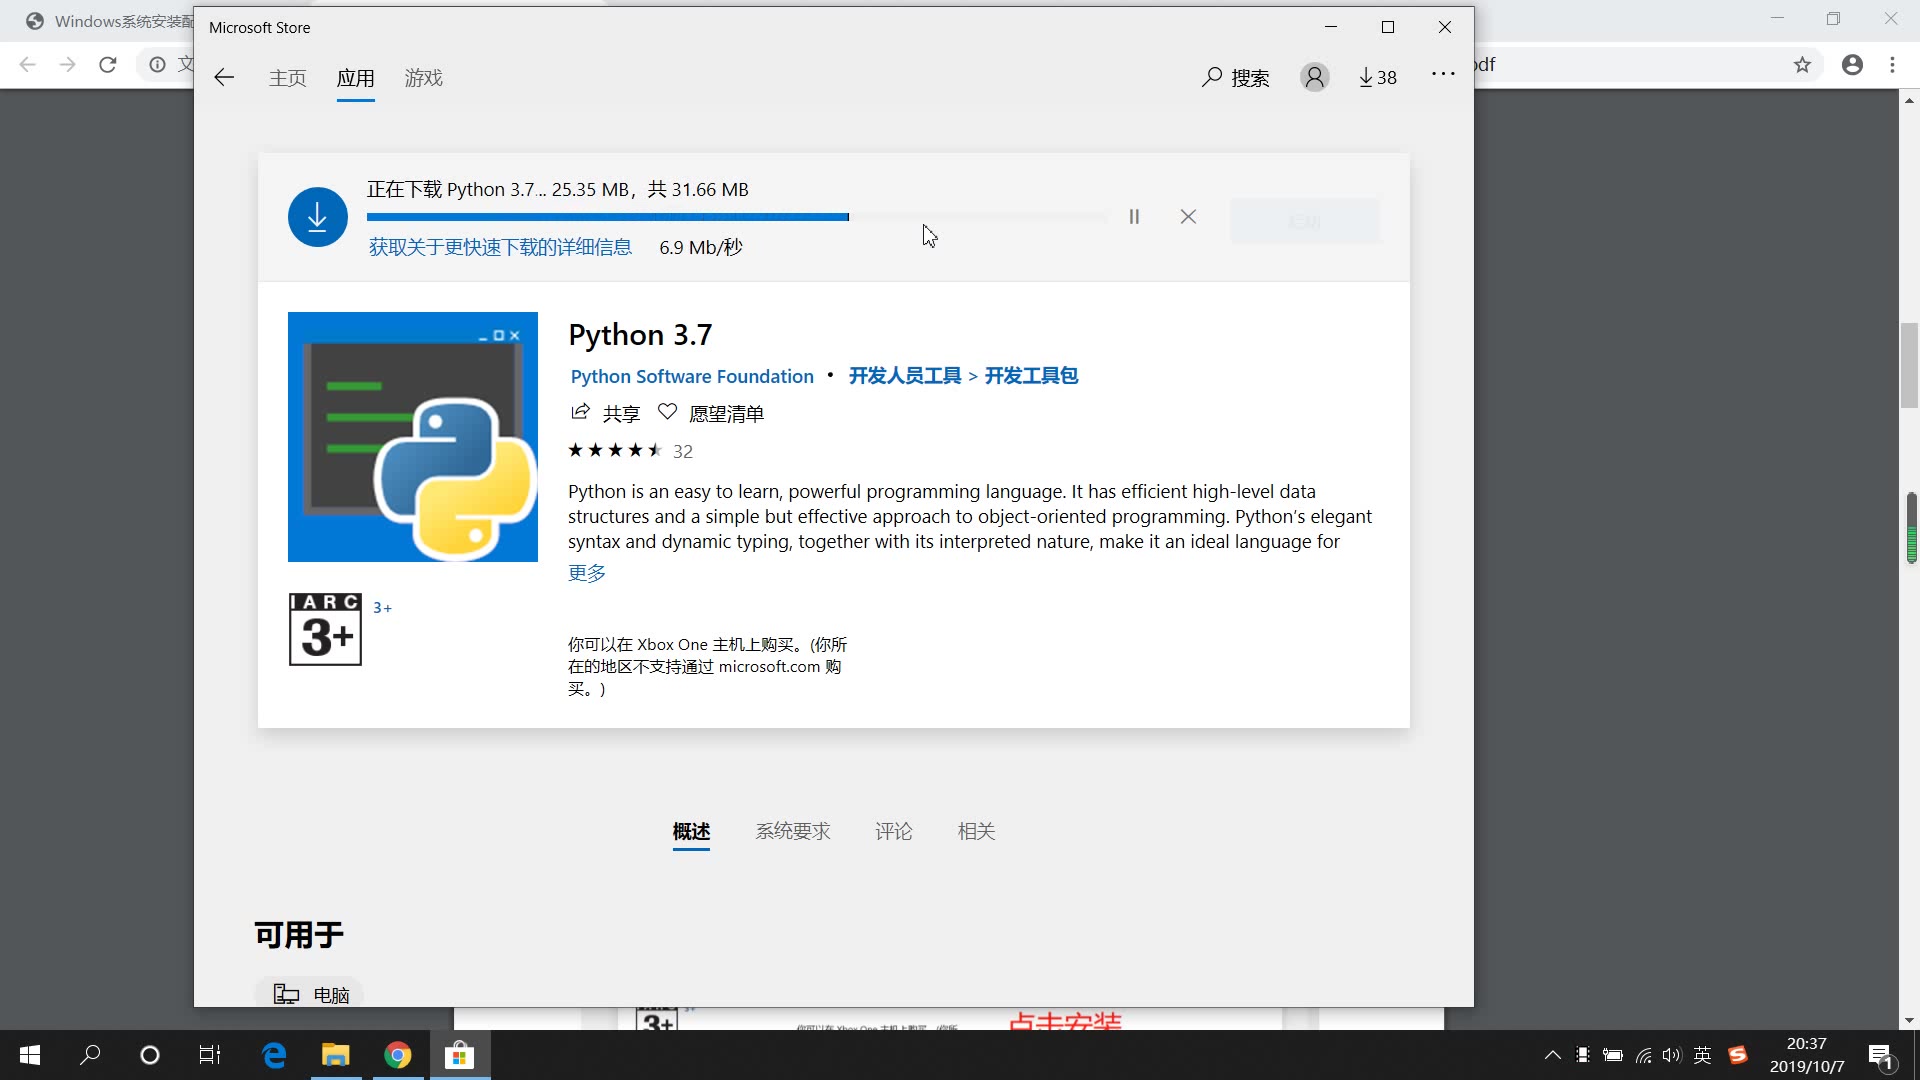Open the taskbar clock and date
Screen dimensions: 1920x1080
(x=1807, y=1055)
